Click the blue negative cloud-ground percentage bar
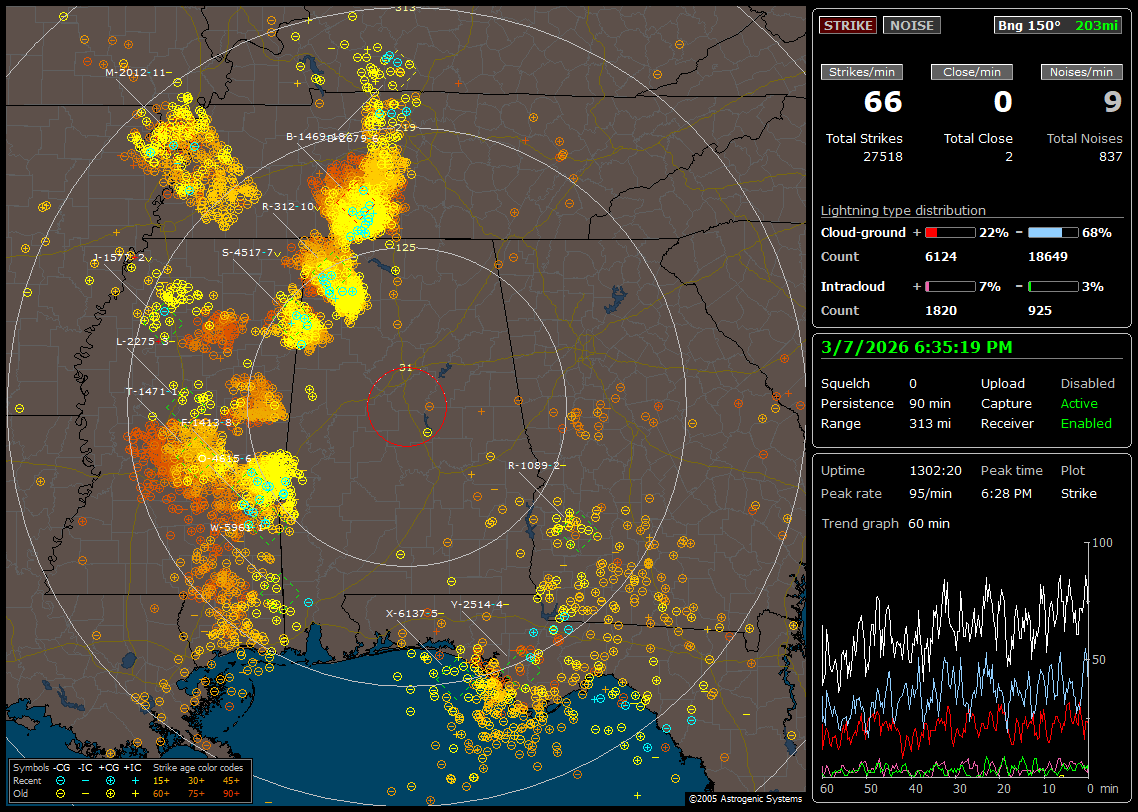The image size is (1138, 812). pos(1053,232)
